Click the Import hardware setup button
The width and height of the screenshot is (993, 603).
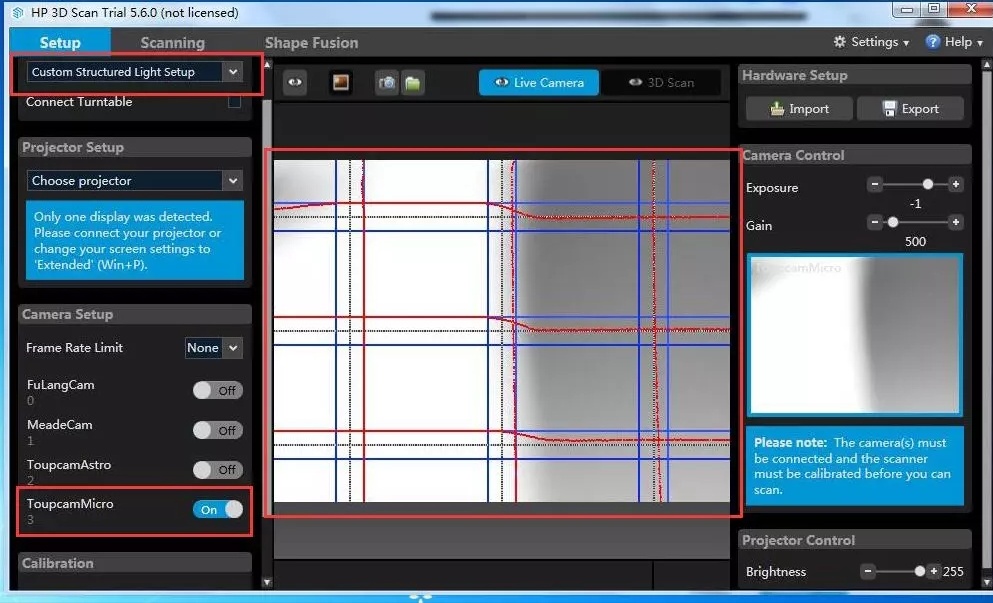(799, 109)
